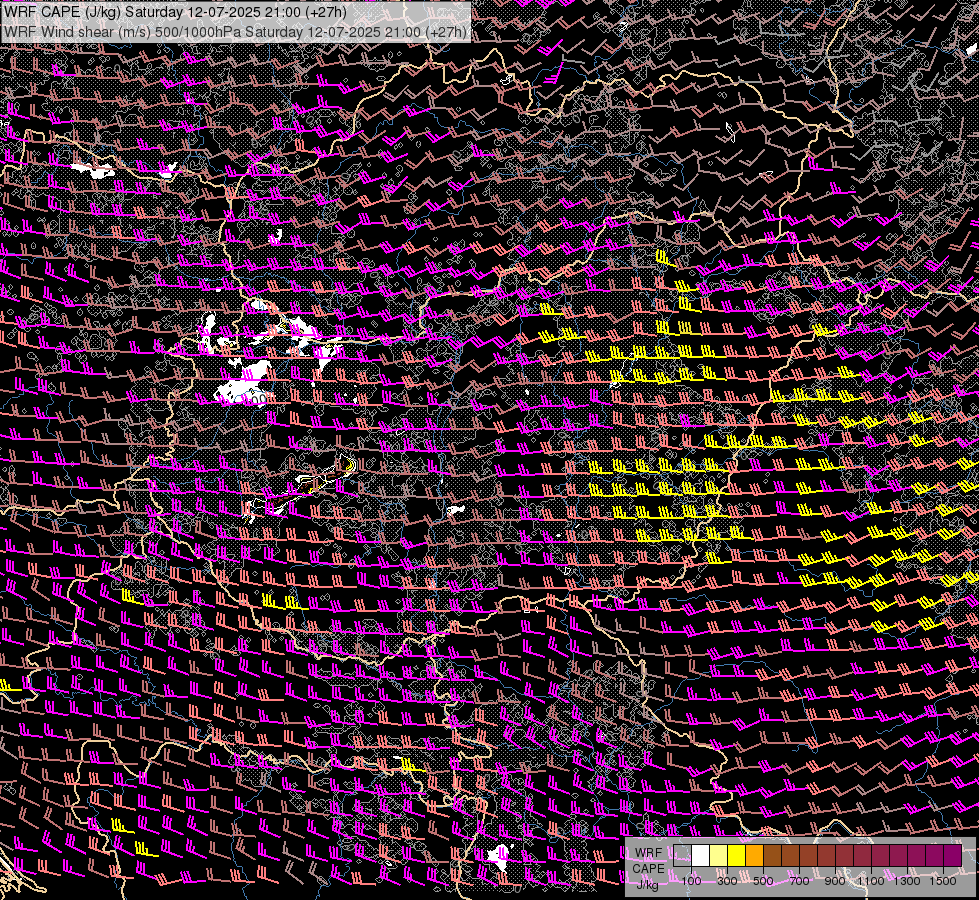
Task: Click the legend value 300
Action: (x=727, y=881)
